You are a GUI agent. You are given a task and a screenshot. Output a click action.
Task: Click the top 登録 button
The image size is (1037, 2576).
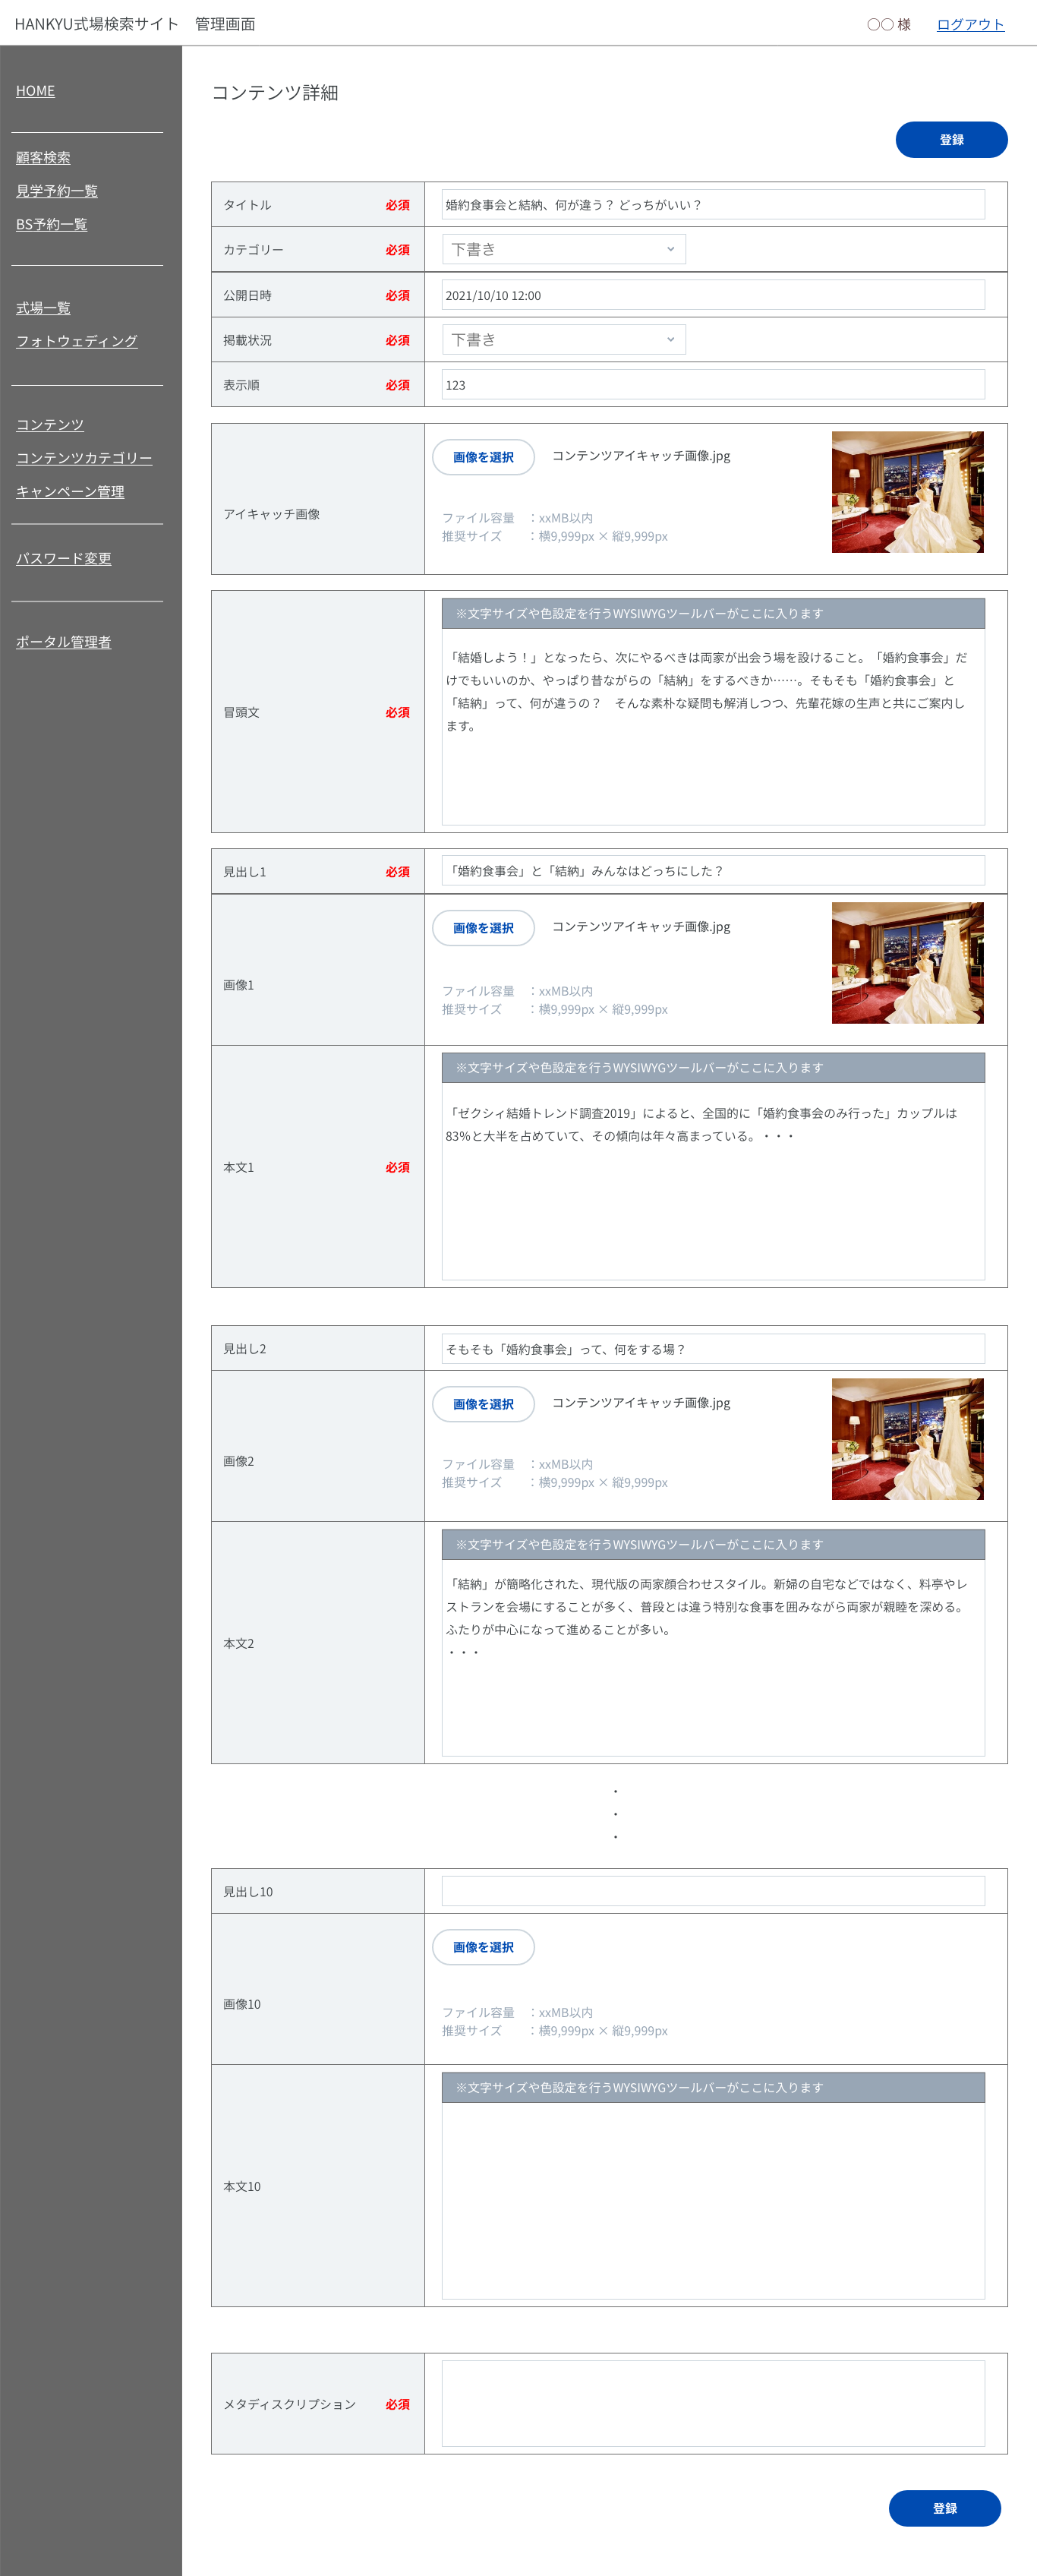(x=950, y=140)
